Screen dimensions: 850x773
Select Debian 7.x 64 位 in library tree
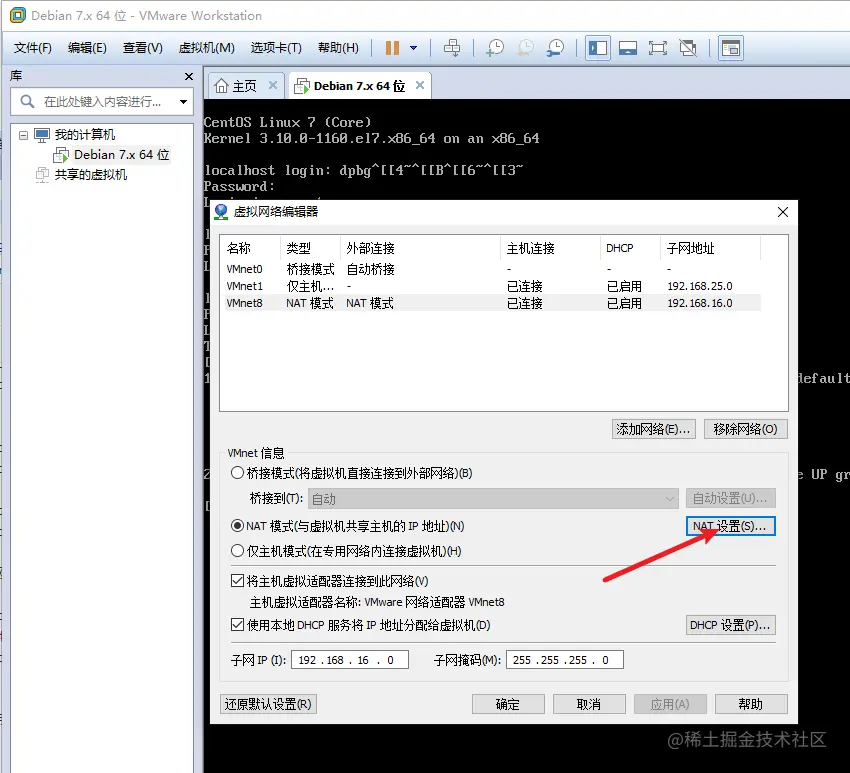click(x=121, y=154)
